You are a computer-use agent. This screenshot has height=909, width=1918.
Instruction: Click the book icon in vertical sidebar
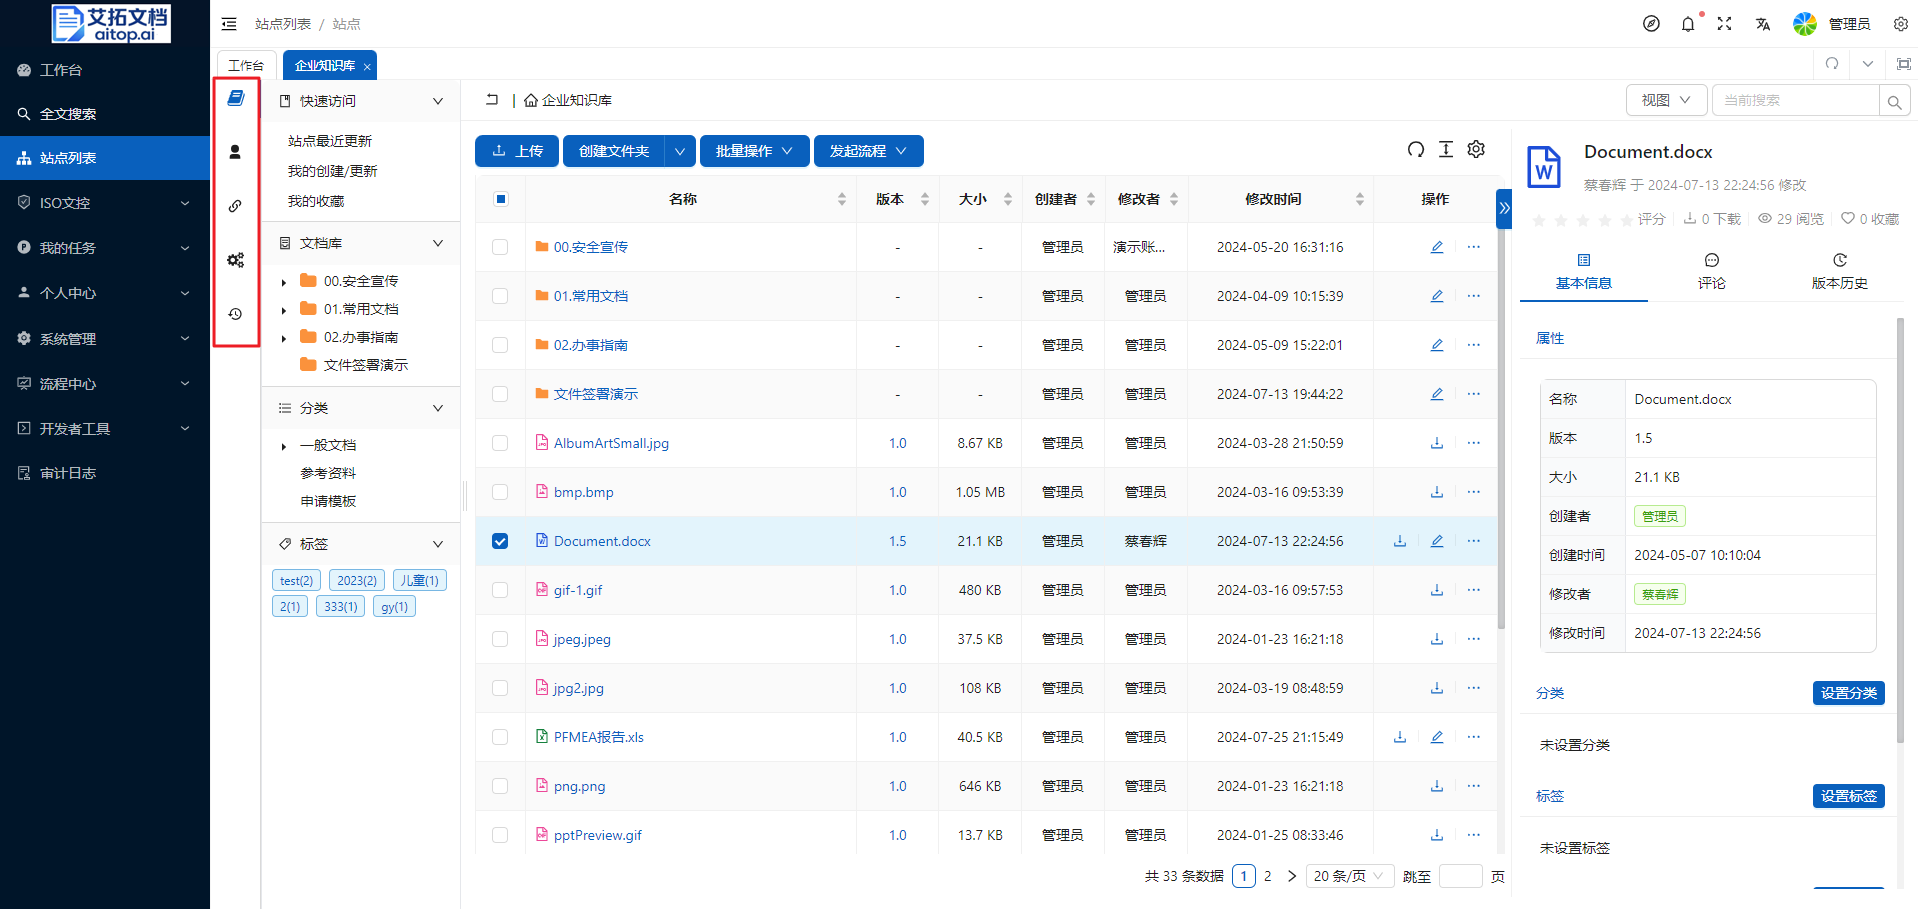236,98
